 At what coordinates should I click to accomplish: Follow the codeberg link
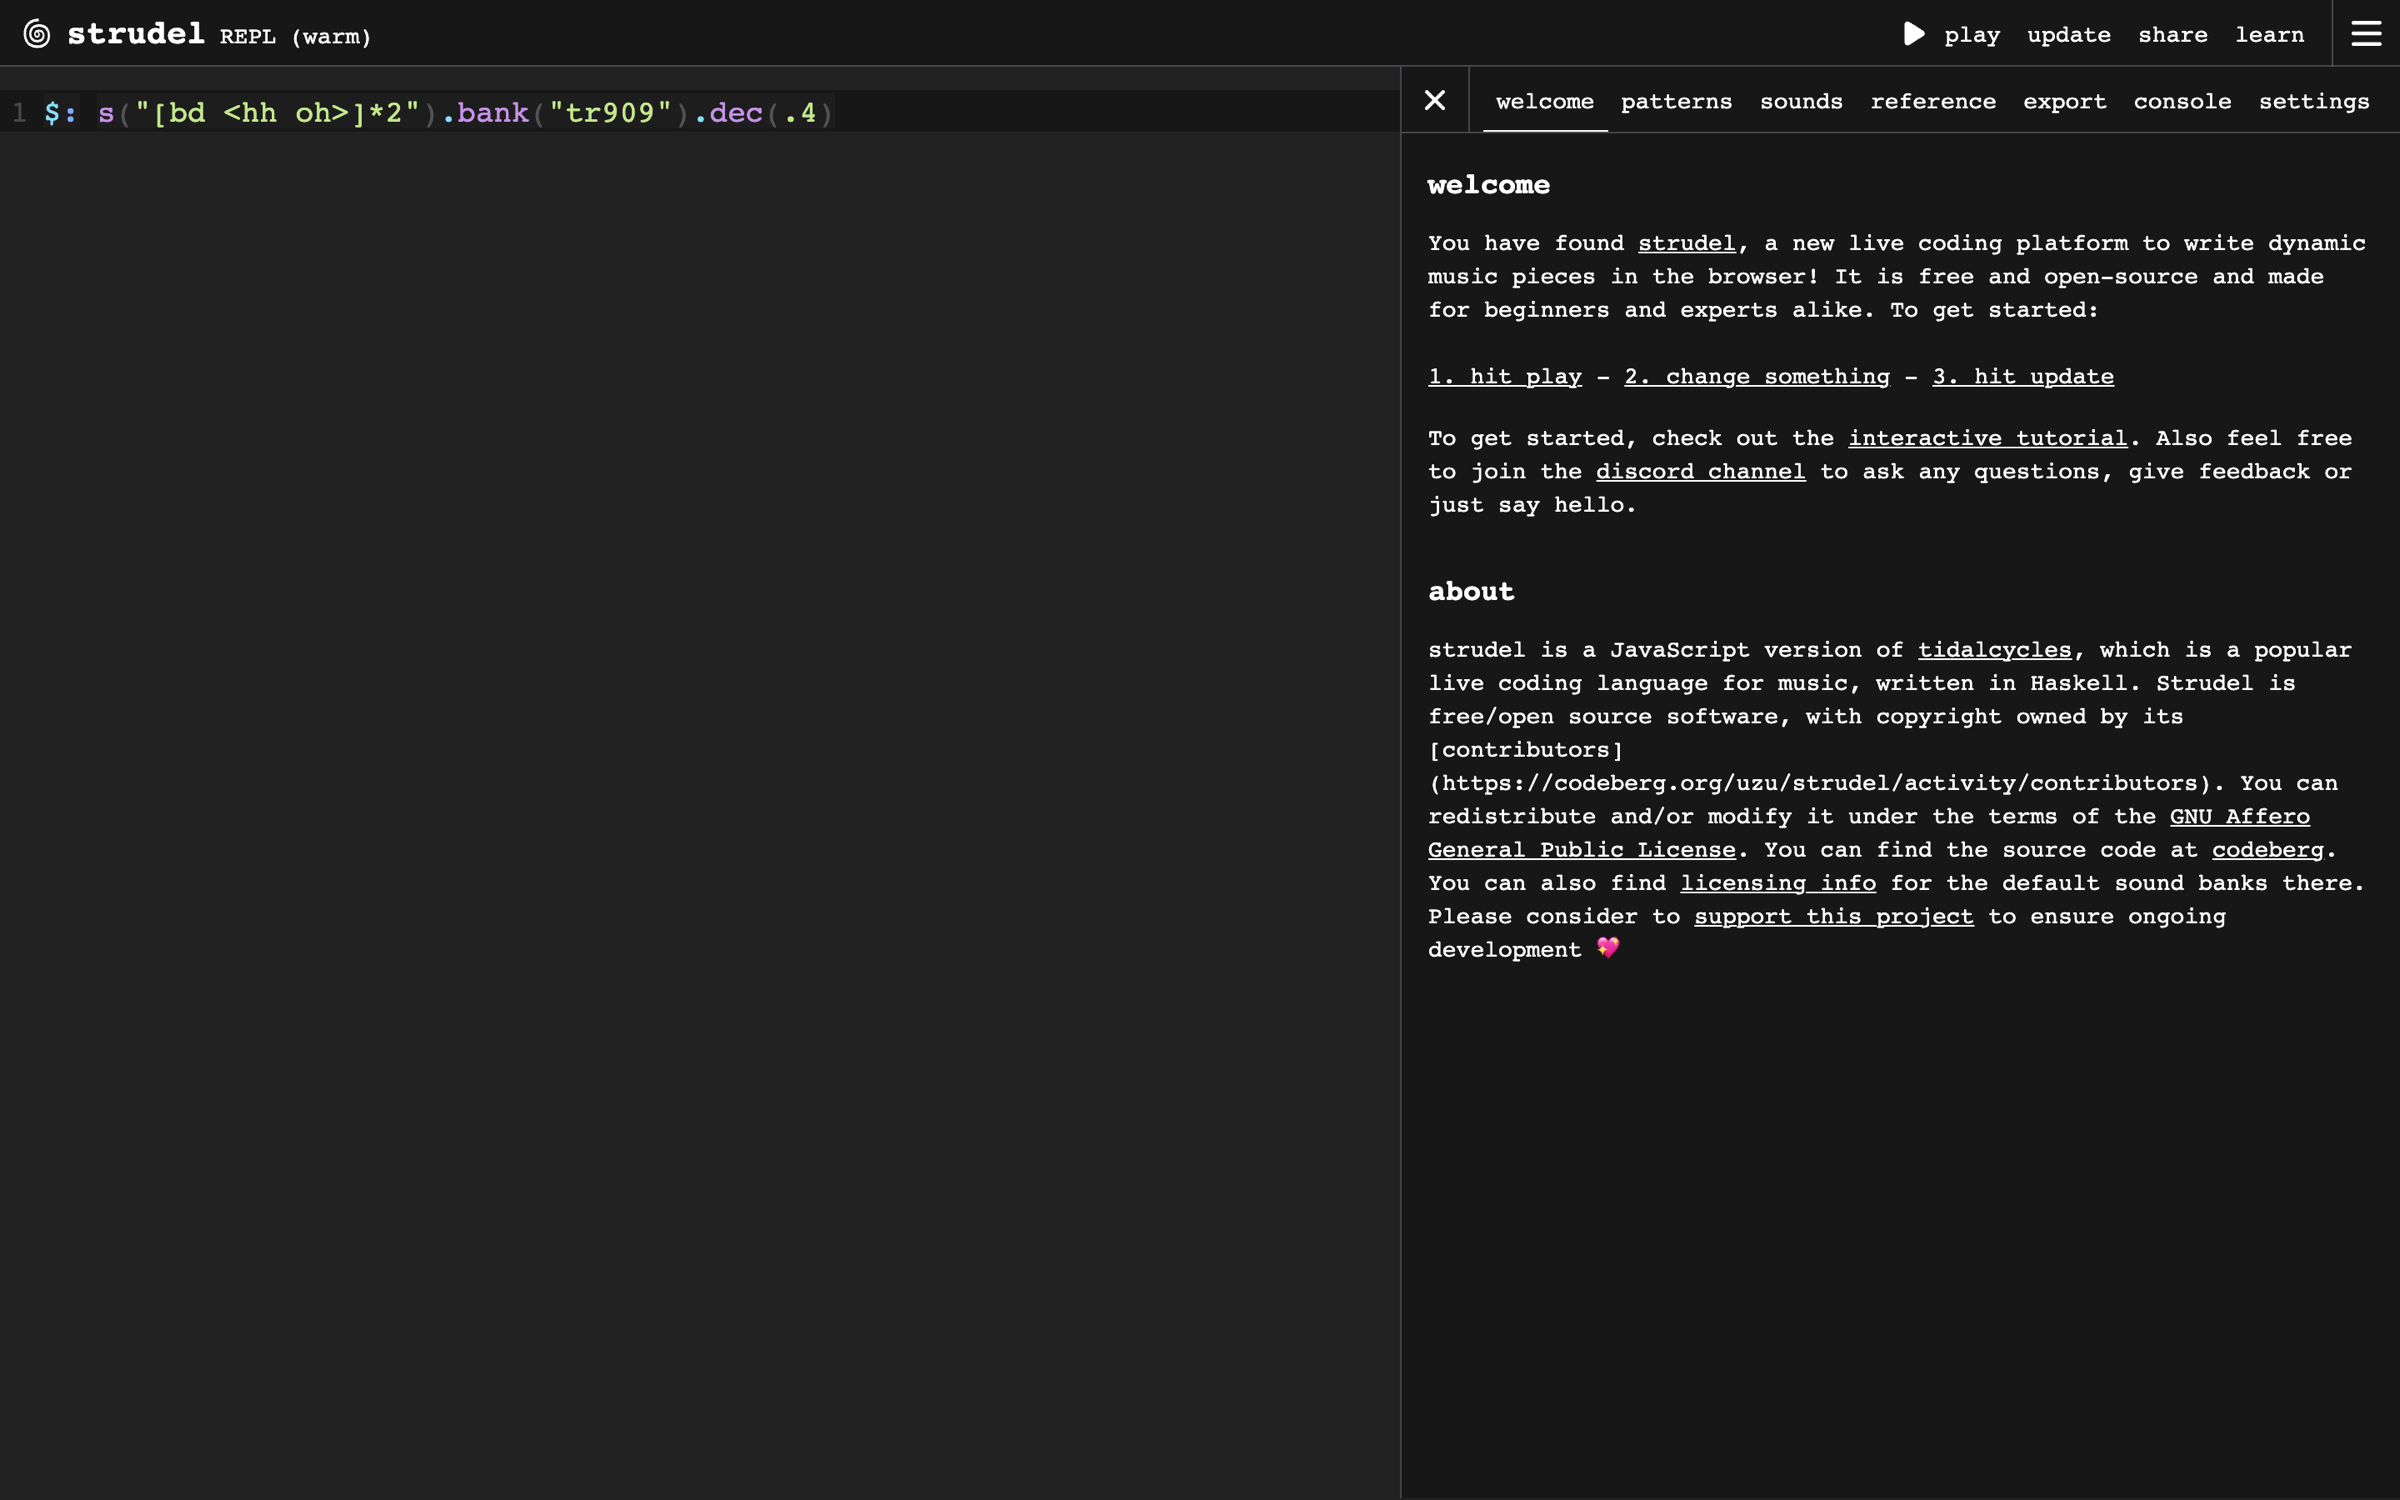tap(2267, 849)
